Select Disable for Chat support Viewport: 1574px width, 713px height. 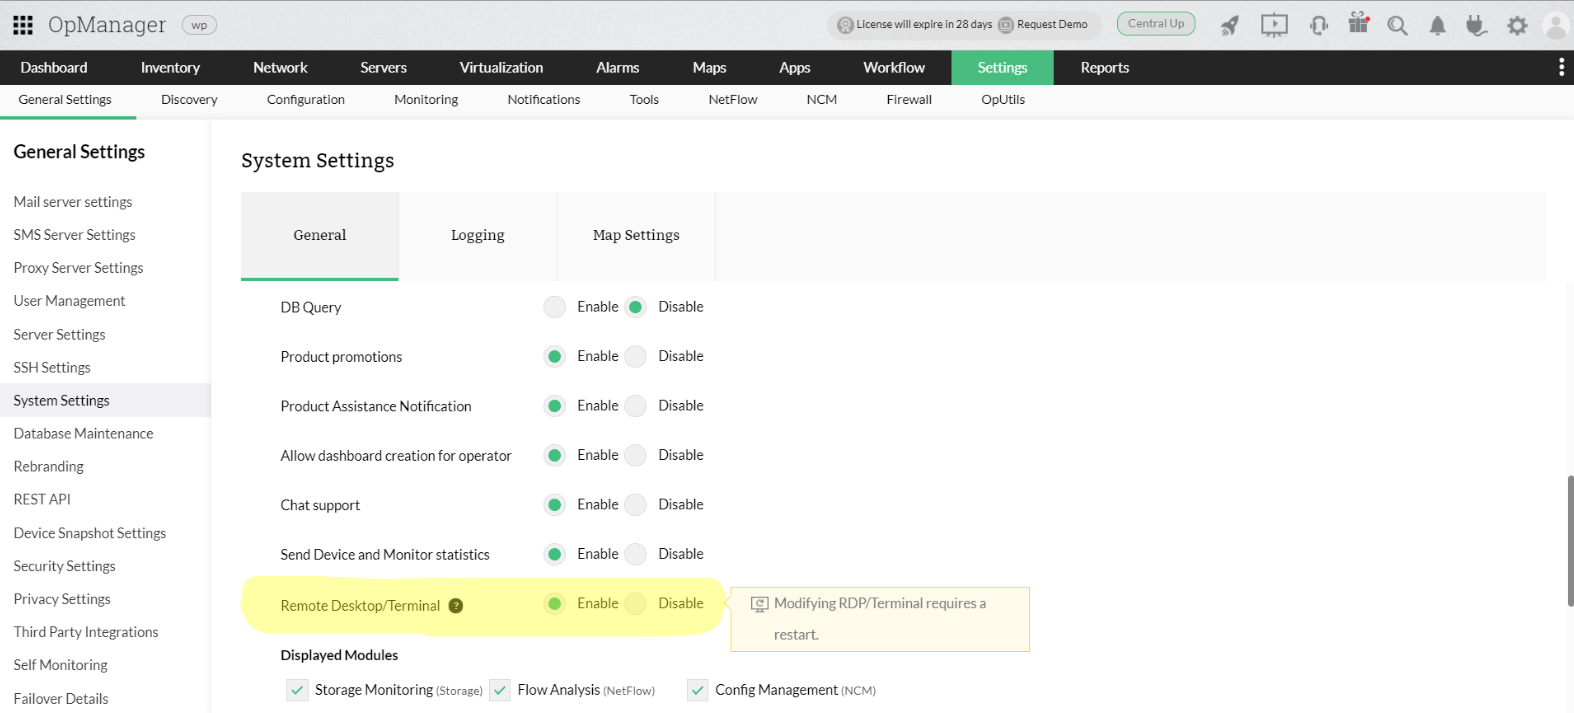tap(636, 505)
